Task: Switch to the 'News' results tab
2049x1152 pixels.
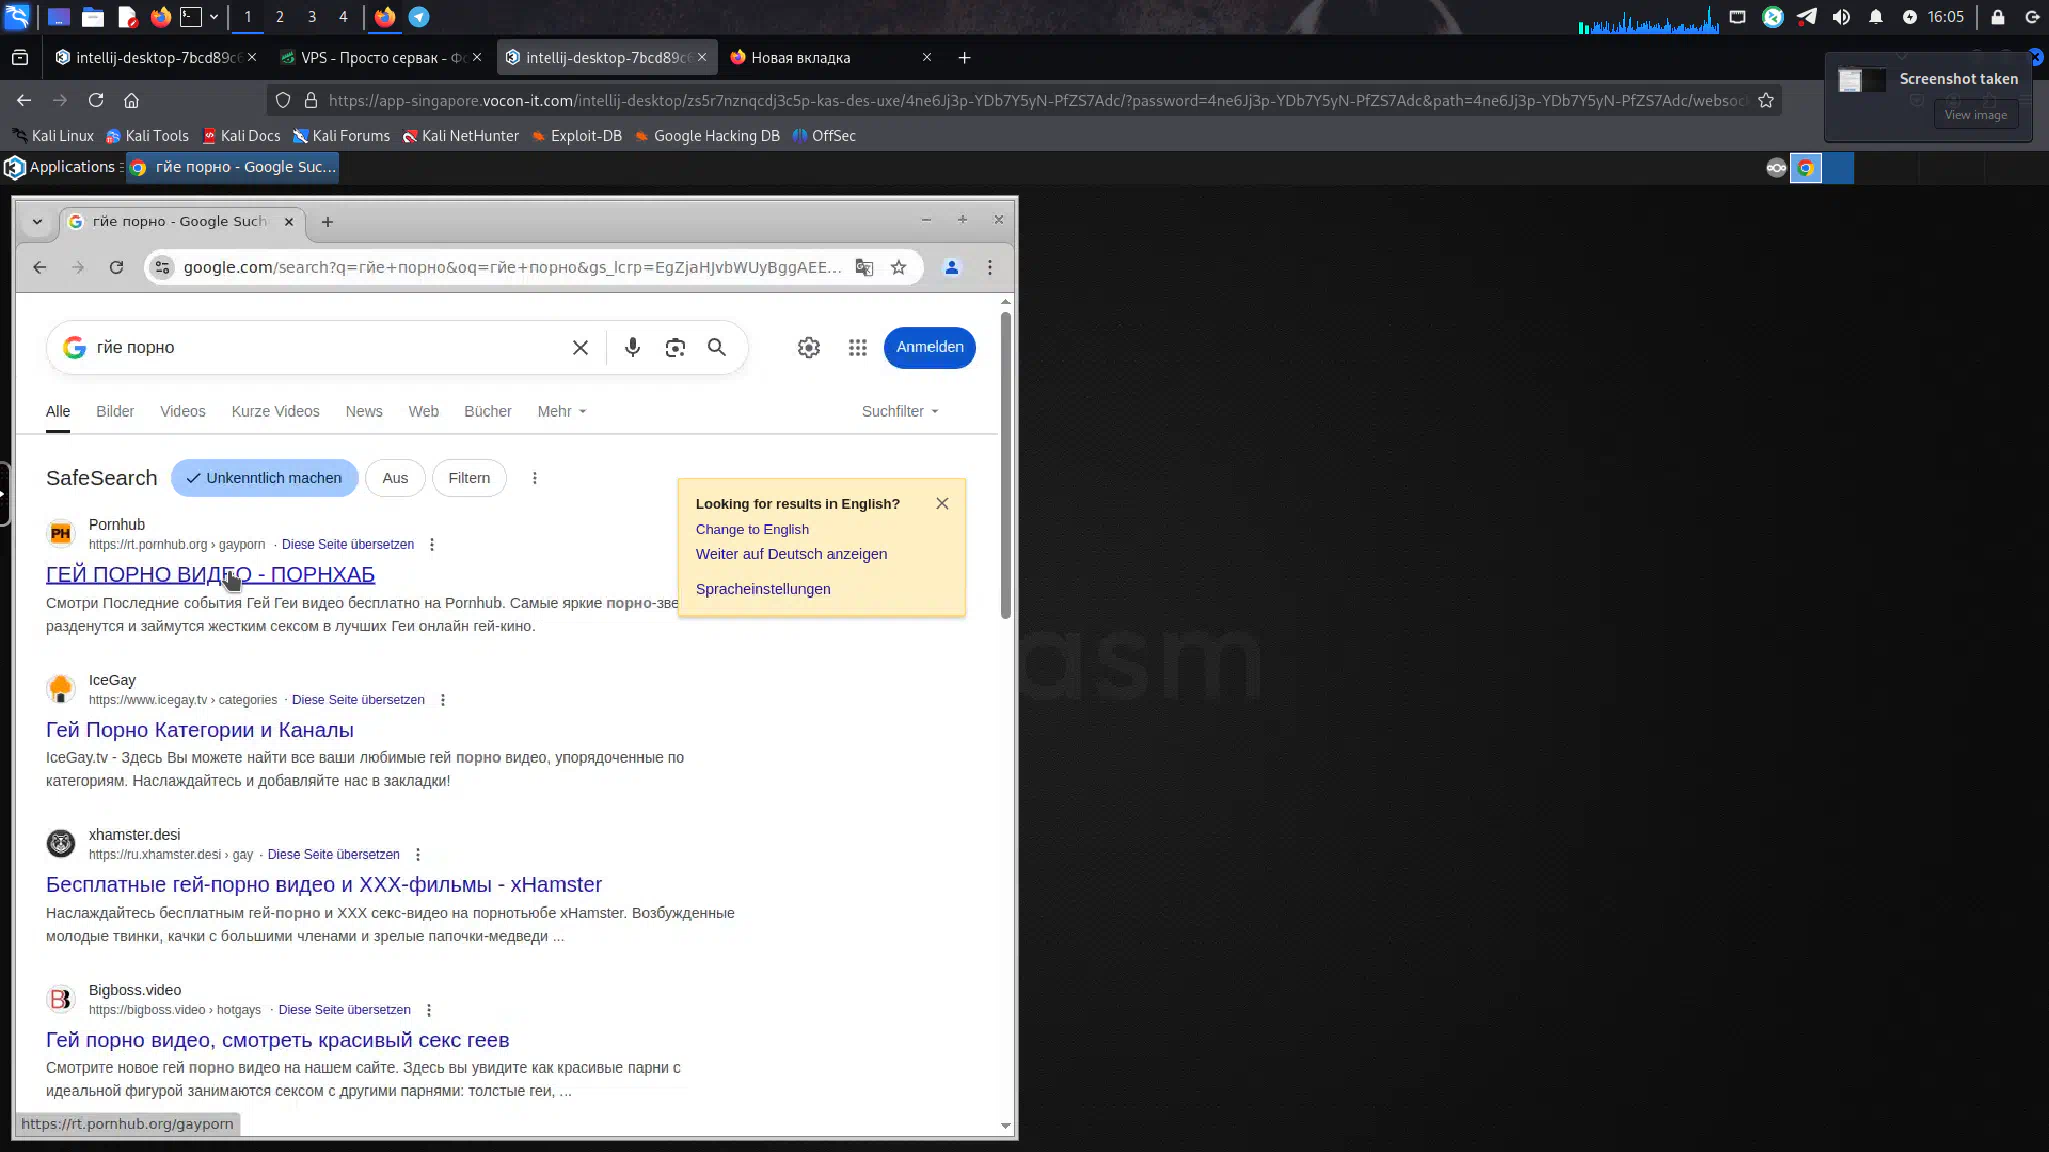Action: tap(364, 412)
